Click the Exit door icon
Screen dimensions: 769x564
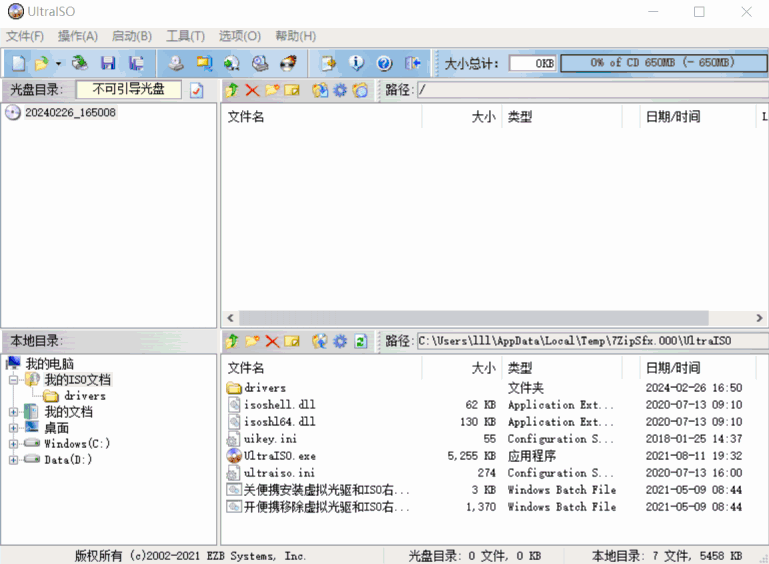coord(412,63)
